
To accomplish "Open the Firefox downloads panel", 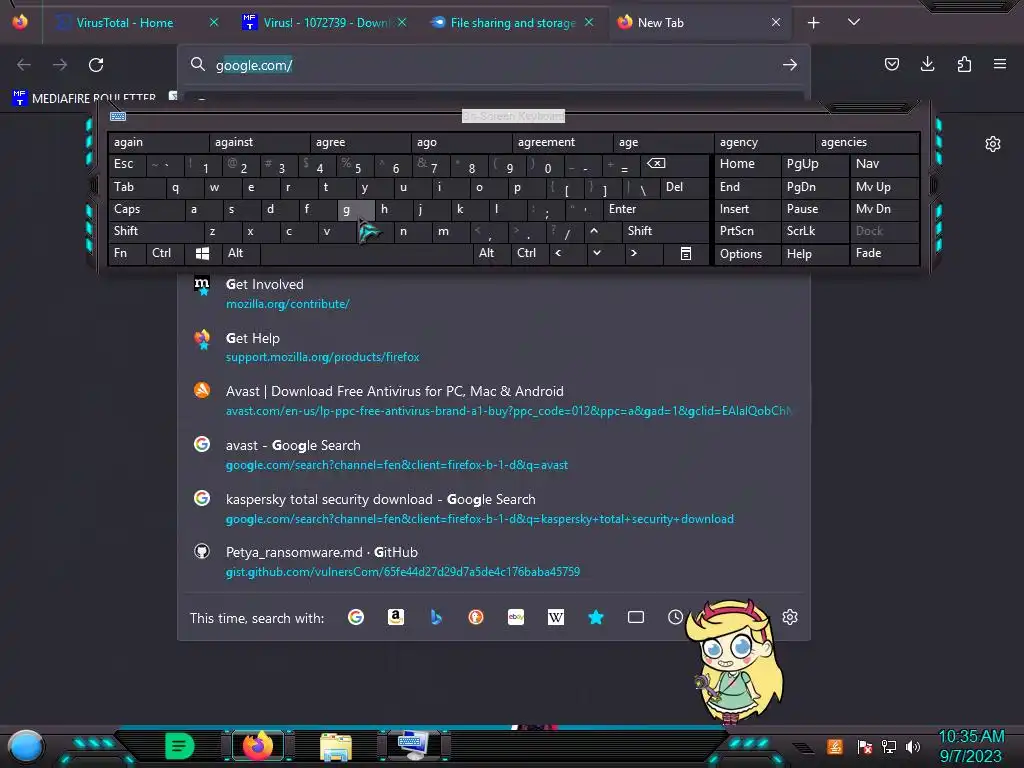I will (927, 64).
